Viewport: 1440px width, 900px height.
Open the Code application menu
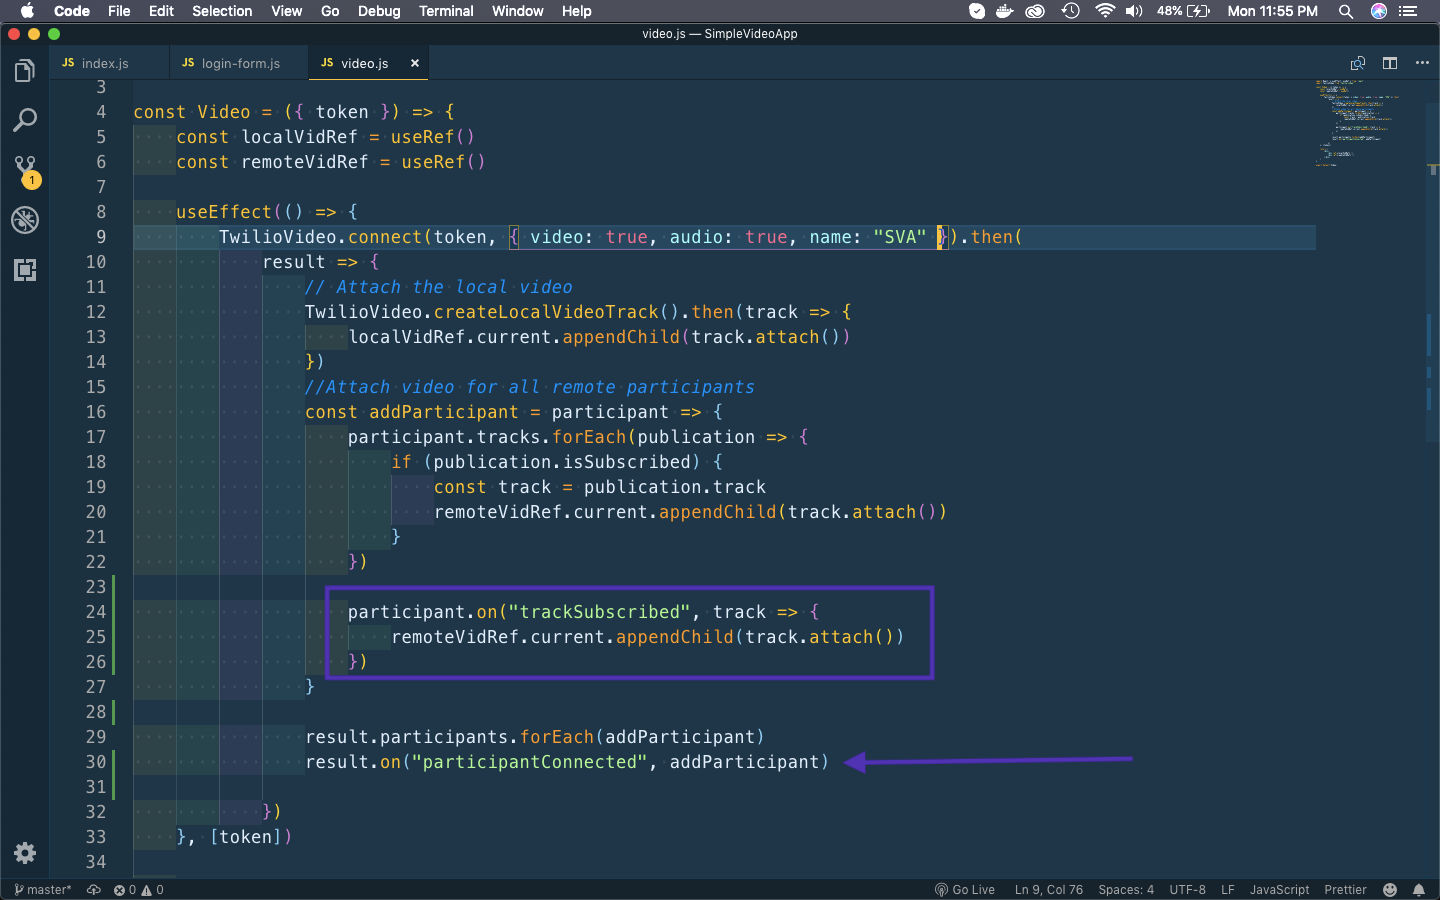click(71, 11)
